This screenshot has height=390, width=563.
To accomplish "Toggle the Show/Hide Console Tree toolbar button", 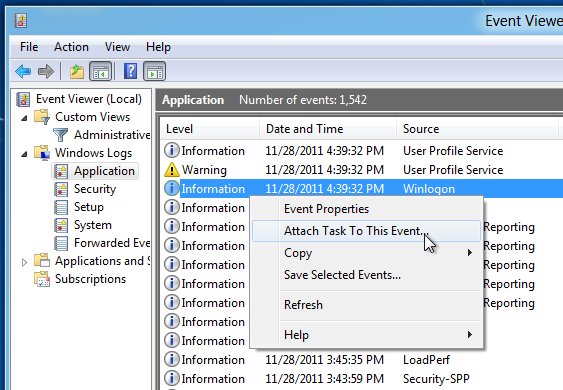I will point(101,71).
